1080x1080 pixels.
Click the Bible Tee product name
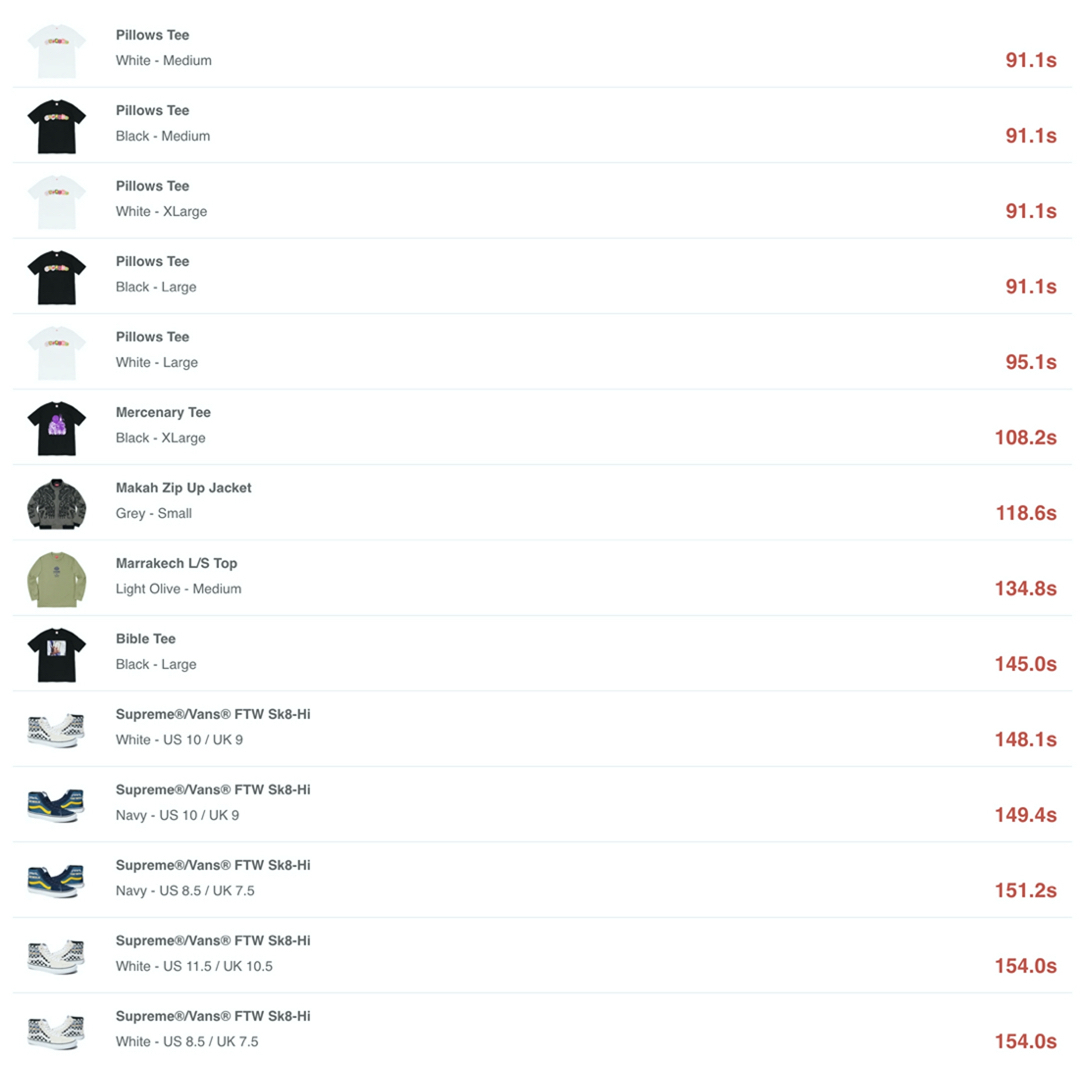coord(145,639)
